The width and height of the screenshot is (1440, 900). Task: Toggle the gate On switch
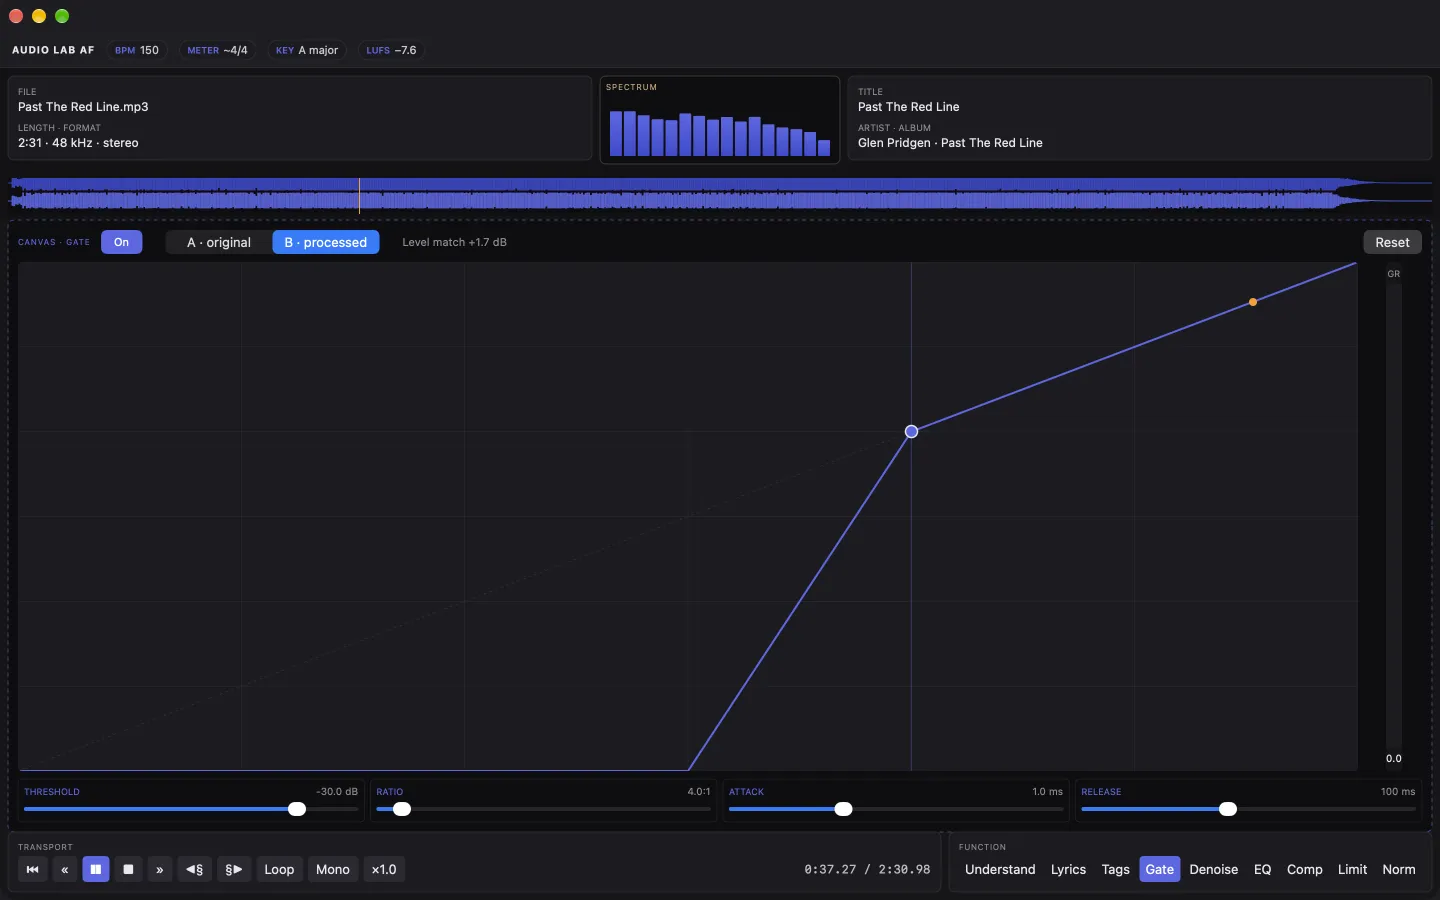[x=121, y=242]
